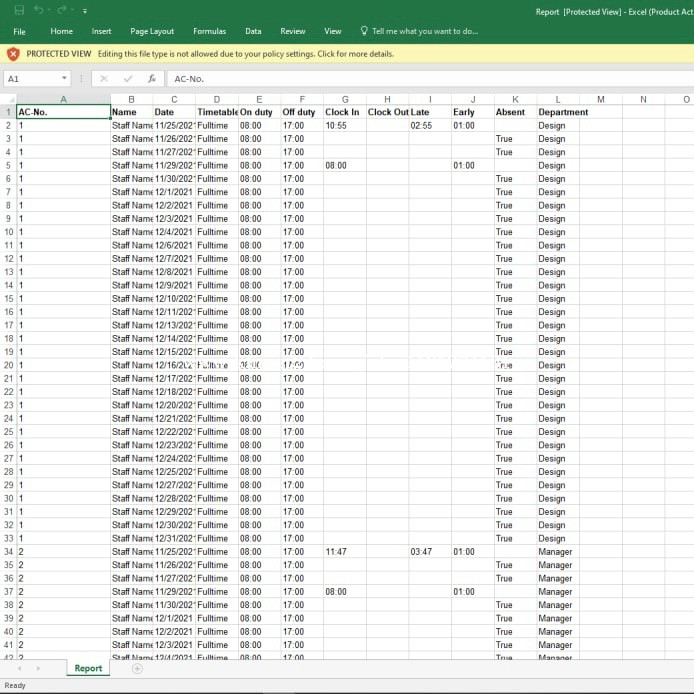This screenshot has width=694, height=694.
Task: Click the Save icon in the title bar
Action: point(18,11)
